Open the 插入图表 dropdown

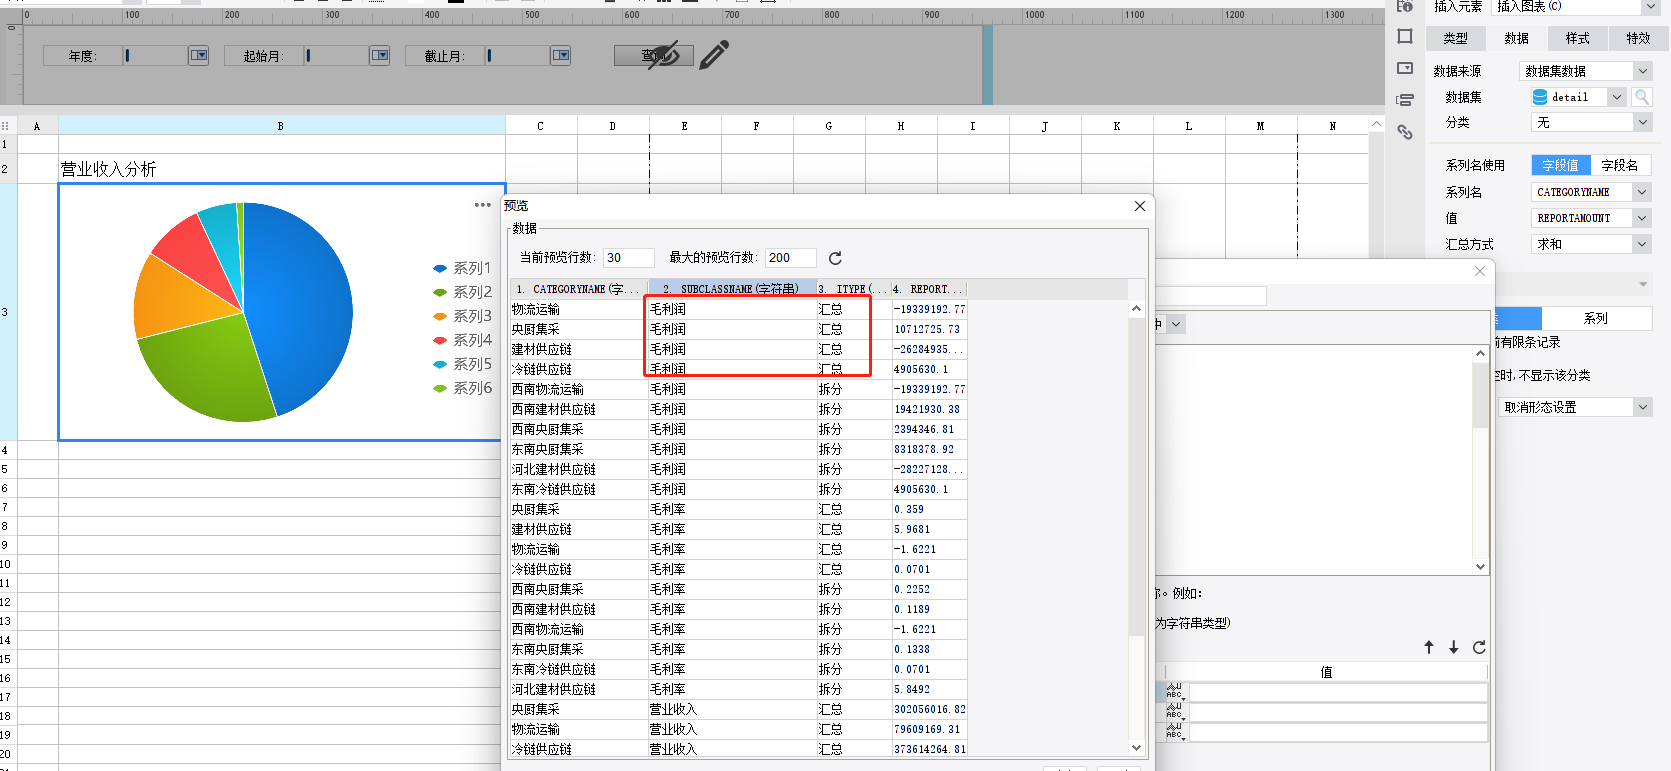[x=1650, y=7]
